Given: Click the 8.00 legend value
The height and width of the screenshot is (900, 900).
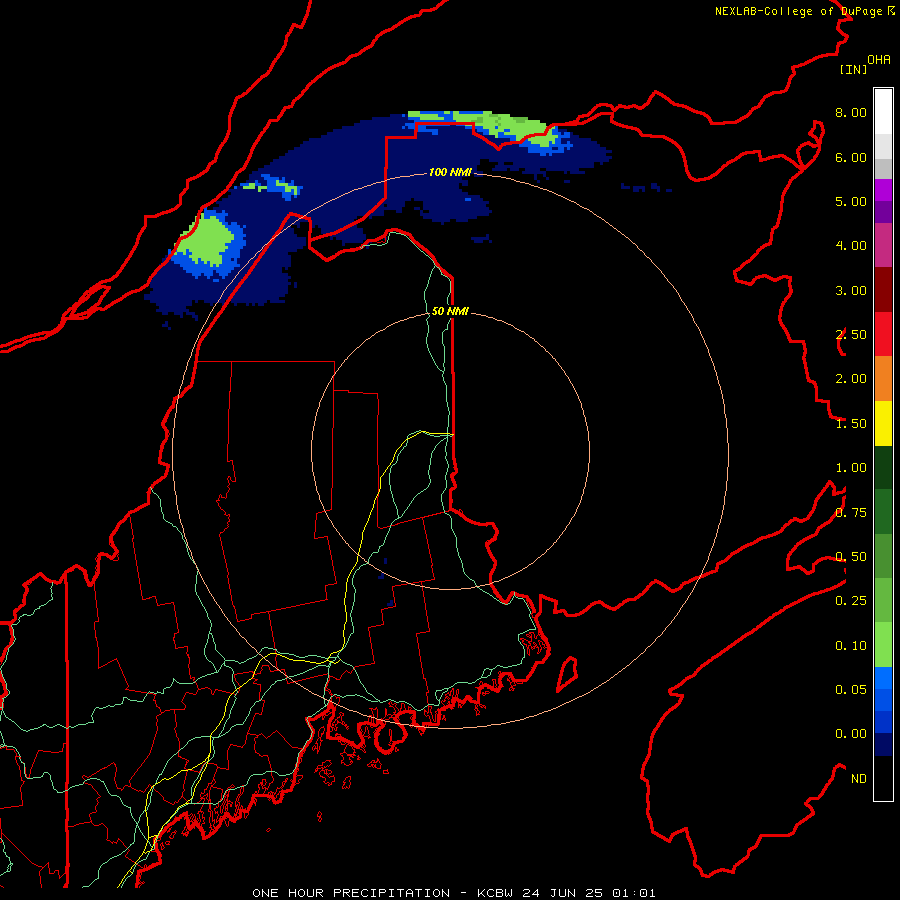Looking at the screenshot, I should pyautogui.click(x=851, y=112).
